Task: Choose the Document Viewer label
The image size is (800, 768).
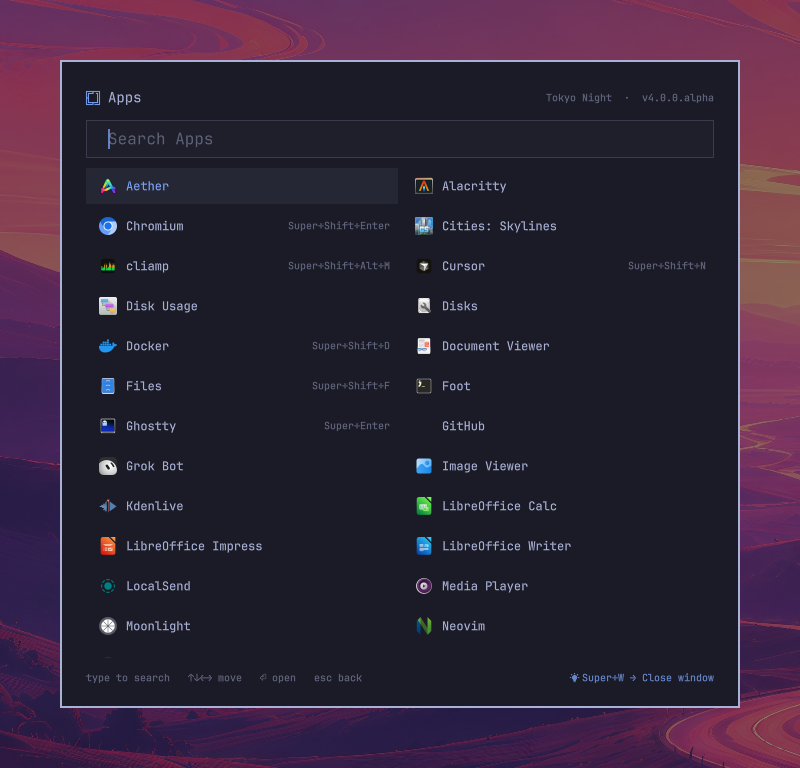Action: [495, 346]
